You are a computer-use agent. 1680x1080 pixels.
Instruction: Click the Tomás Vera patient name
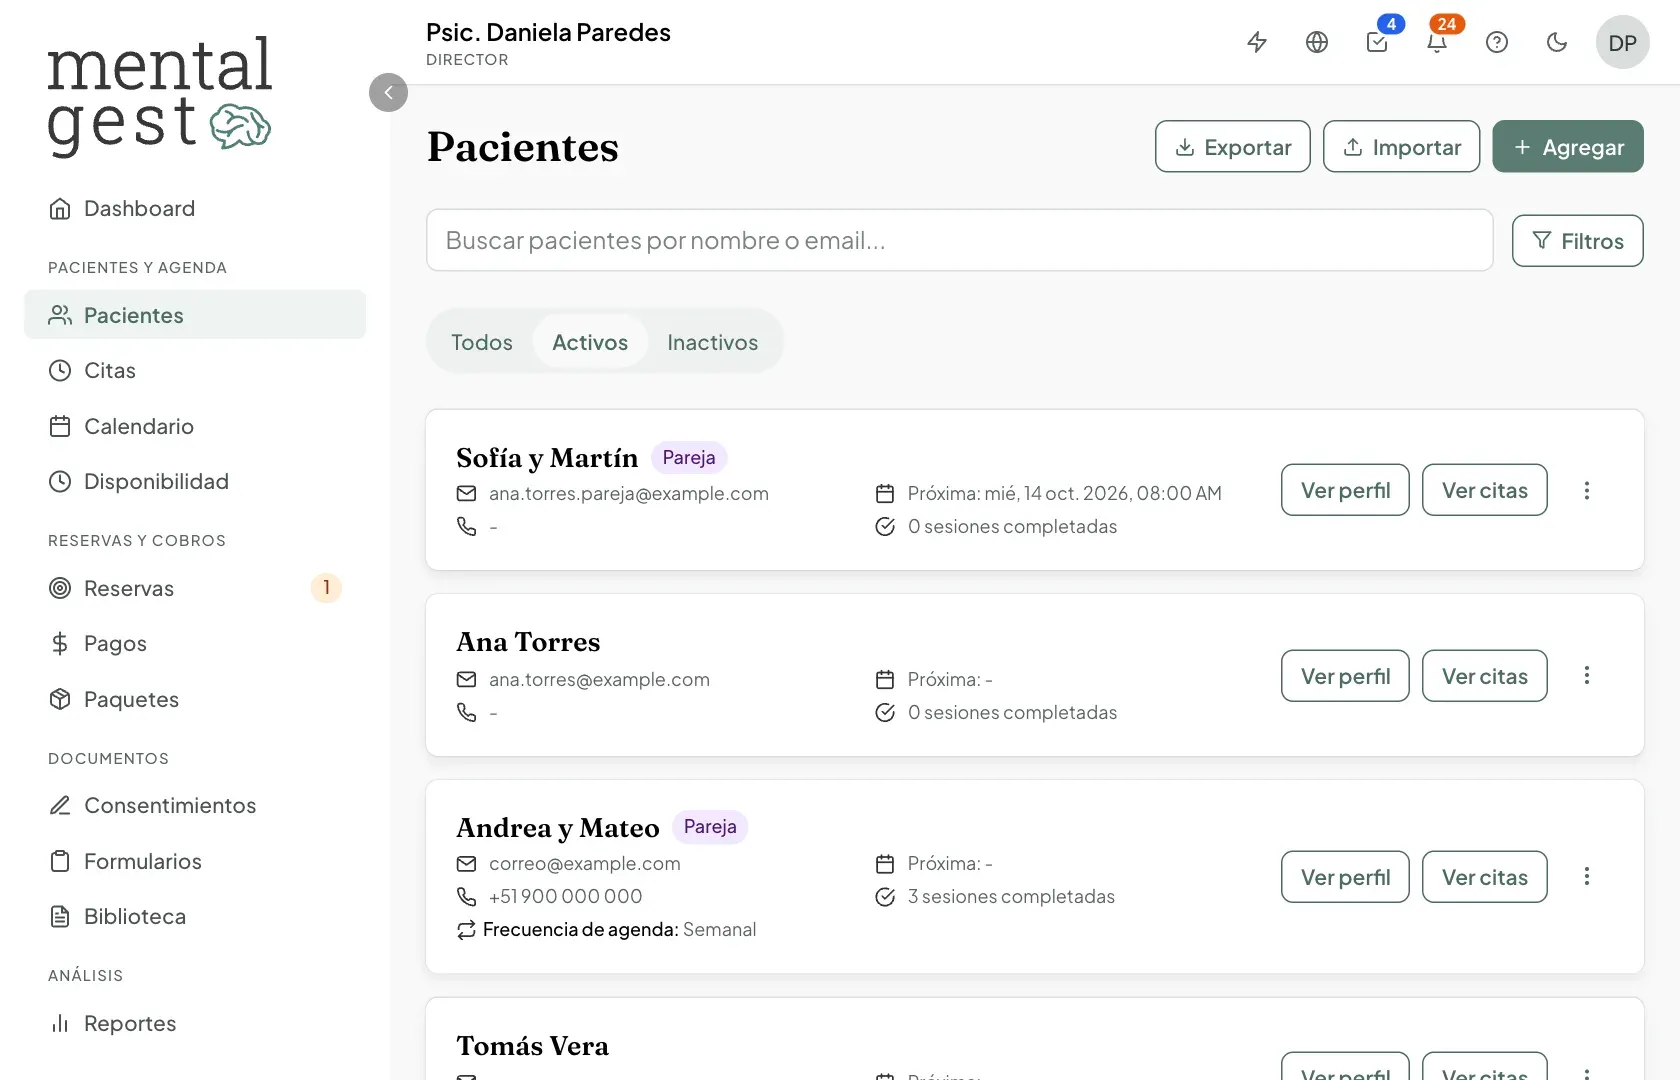(533, 1046)
